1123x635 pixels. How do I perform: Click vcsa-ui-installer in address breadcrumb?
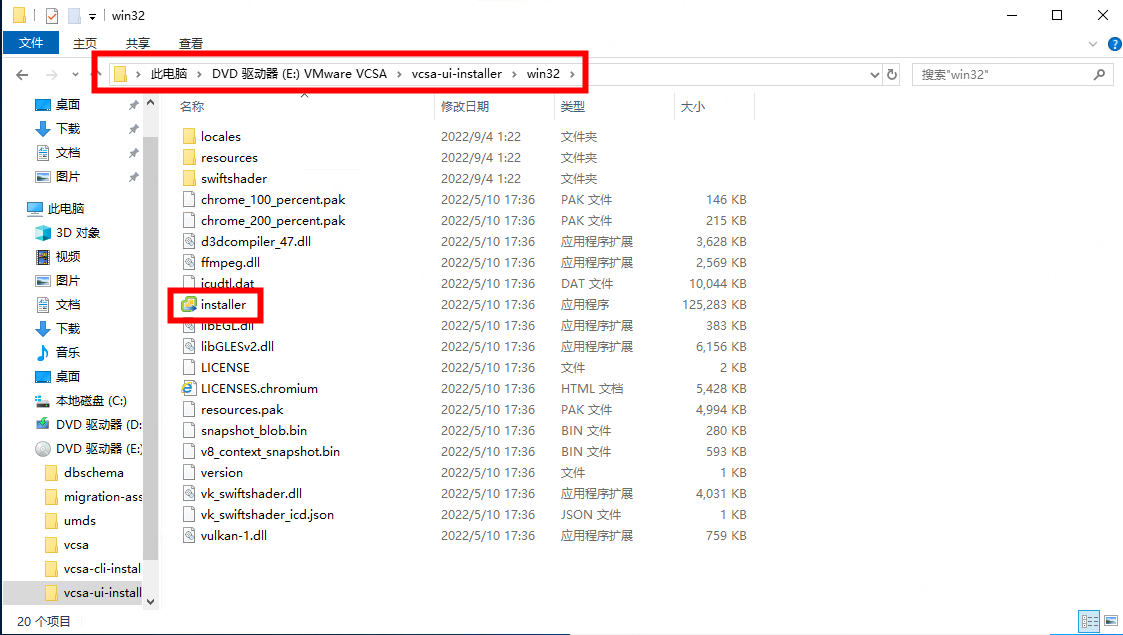tap(456, 74)
